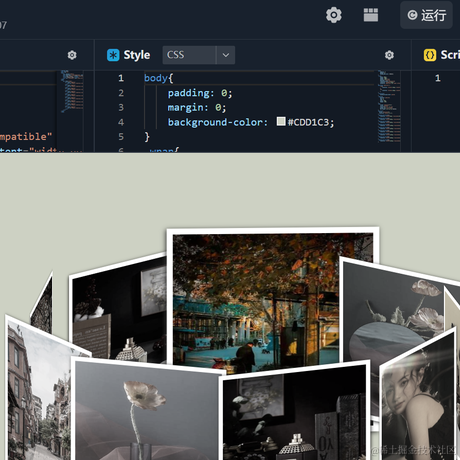Viewport: 460px width, 460px height.
Task: Open the CSS preprocessor dropdown
Action: [x=199, y=55]
